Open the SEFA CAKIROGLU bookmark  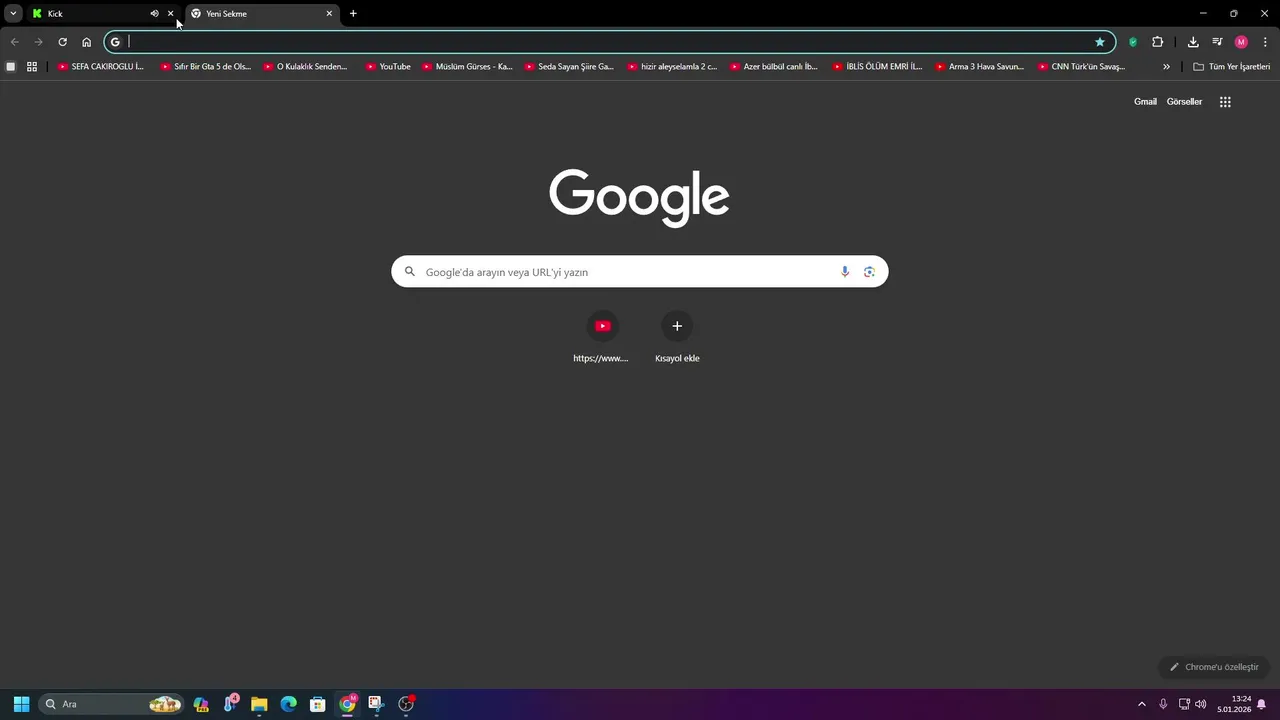coord(101,67)
